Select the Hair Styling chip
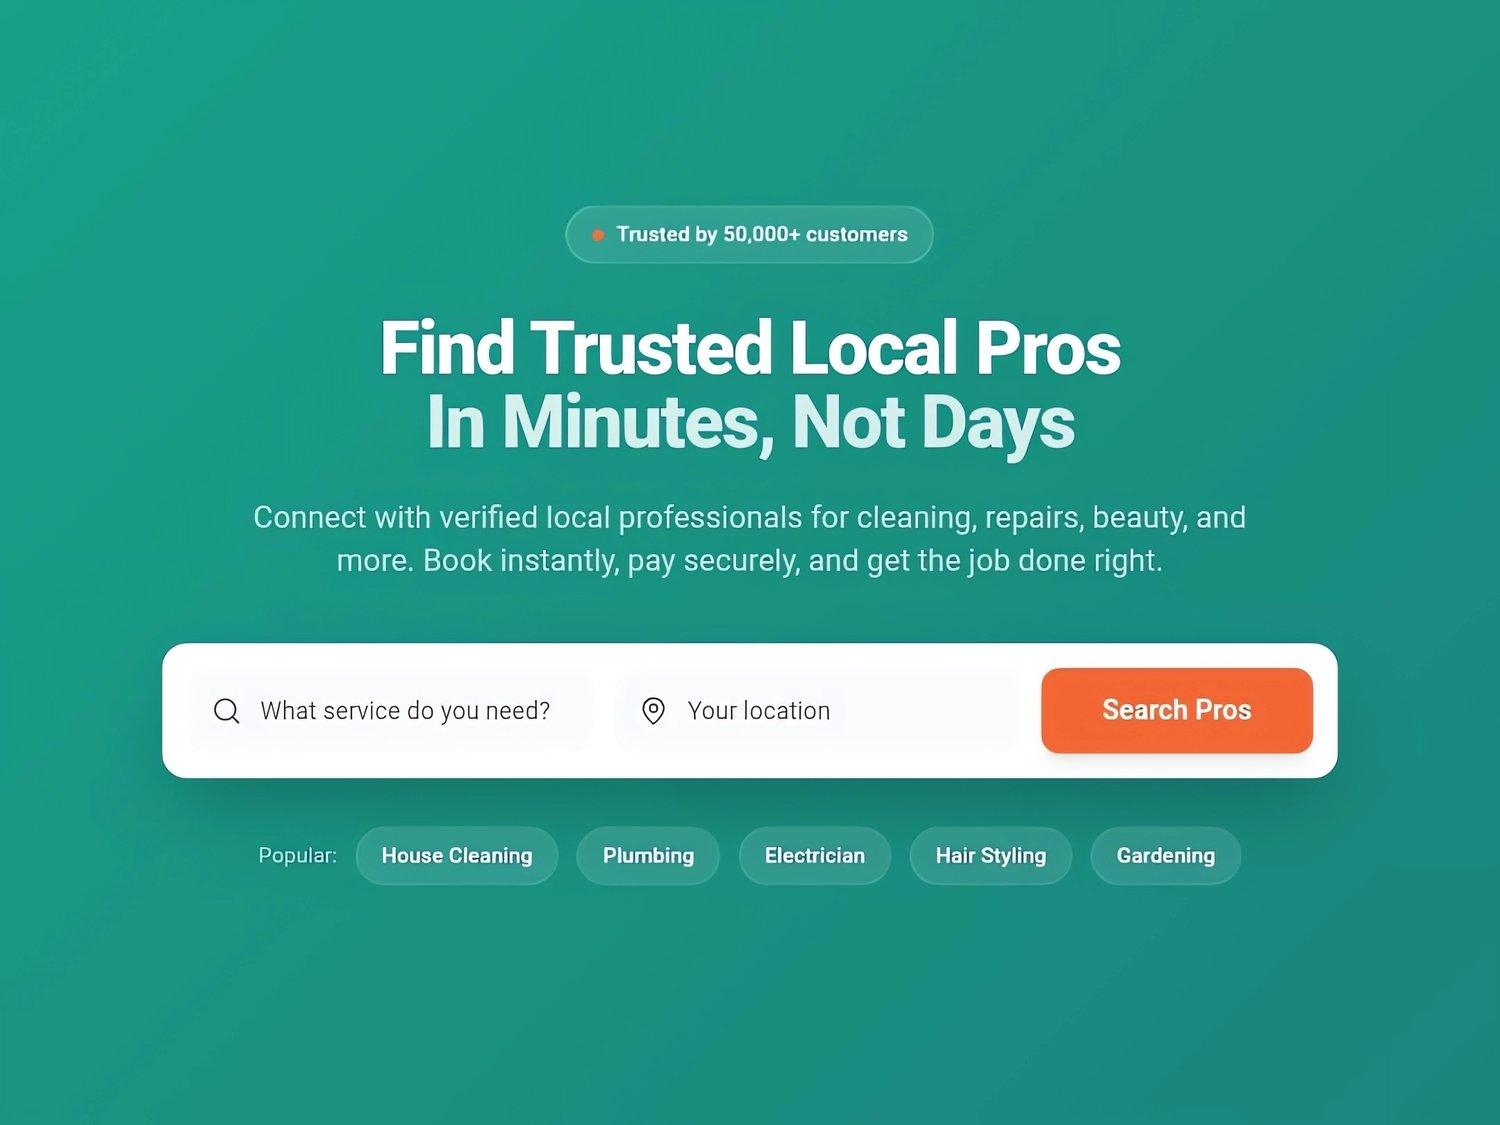The width and height of the screenshot is (1500, 1125). tap(991, 856)
